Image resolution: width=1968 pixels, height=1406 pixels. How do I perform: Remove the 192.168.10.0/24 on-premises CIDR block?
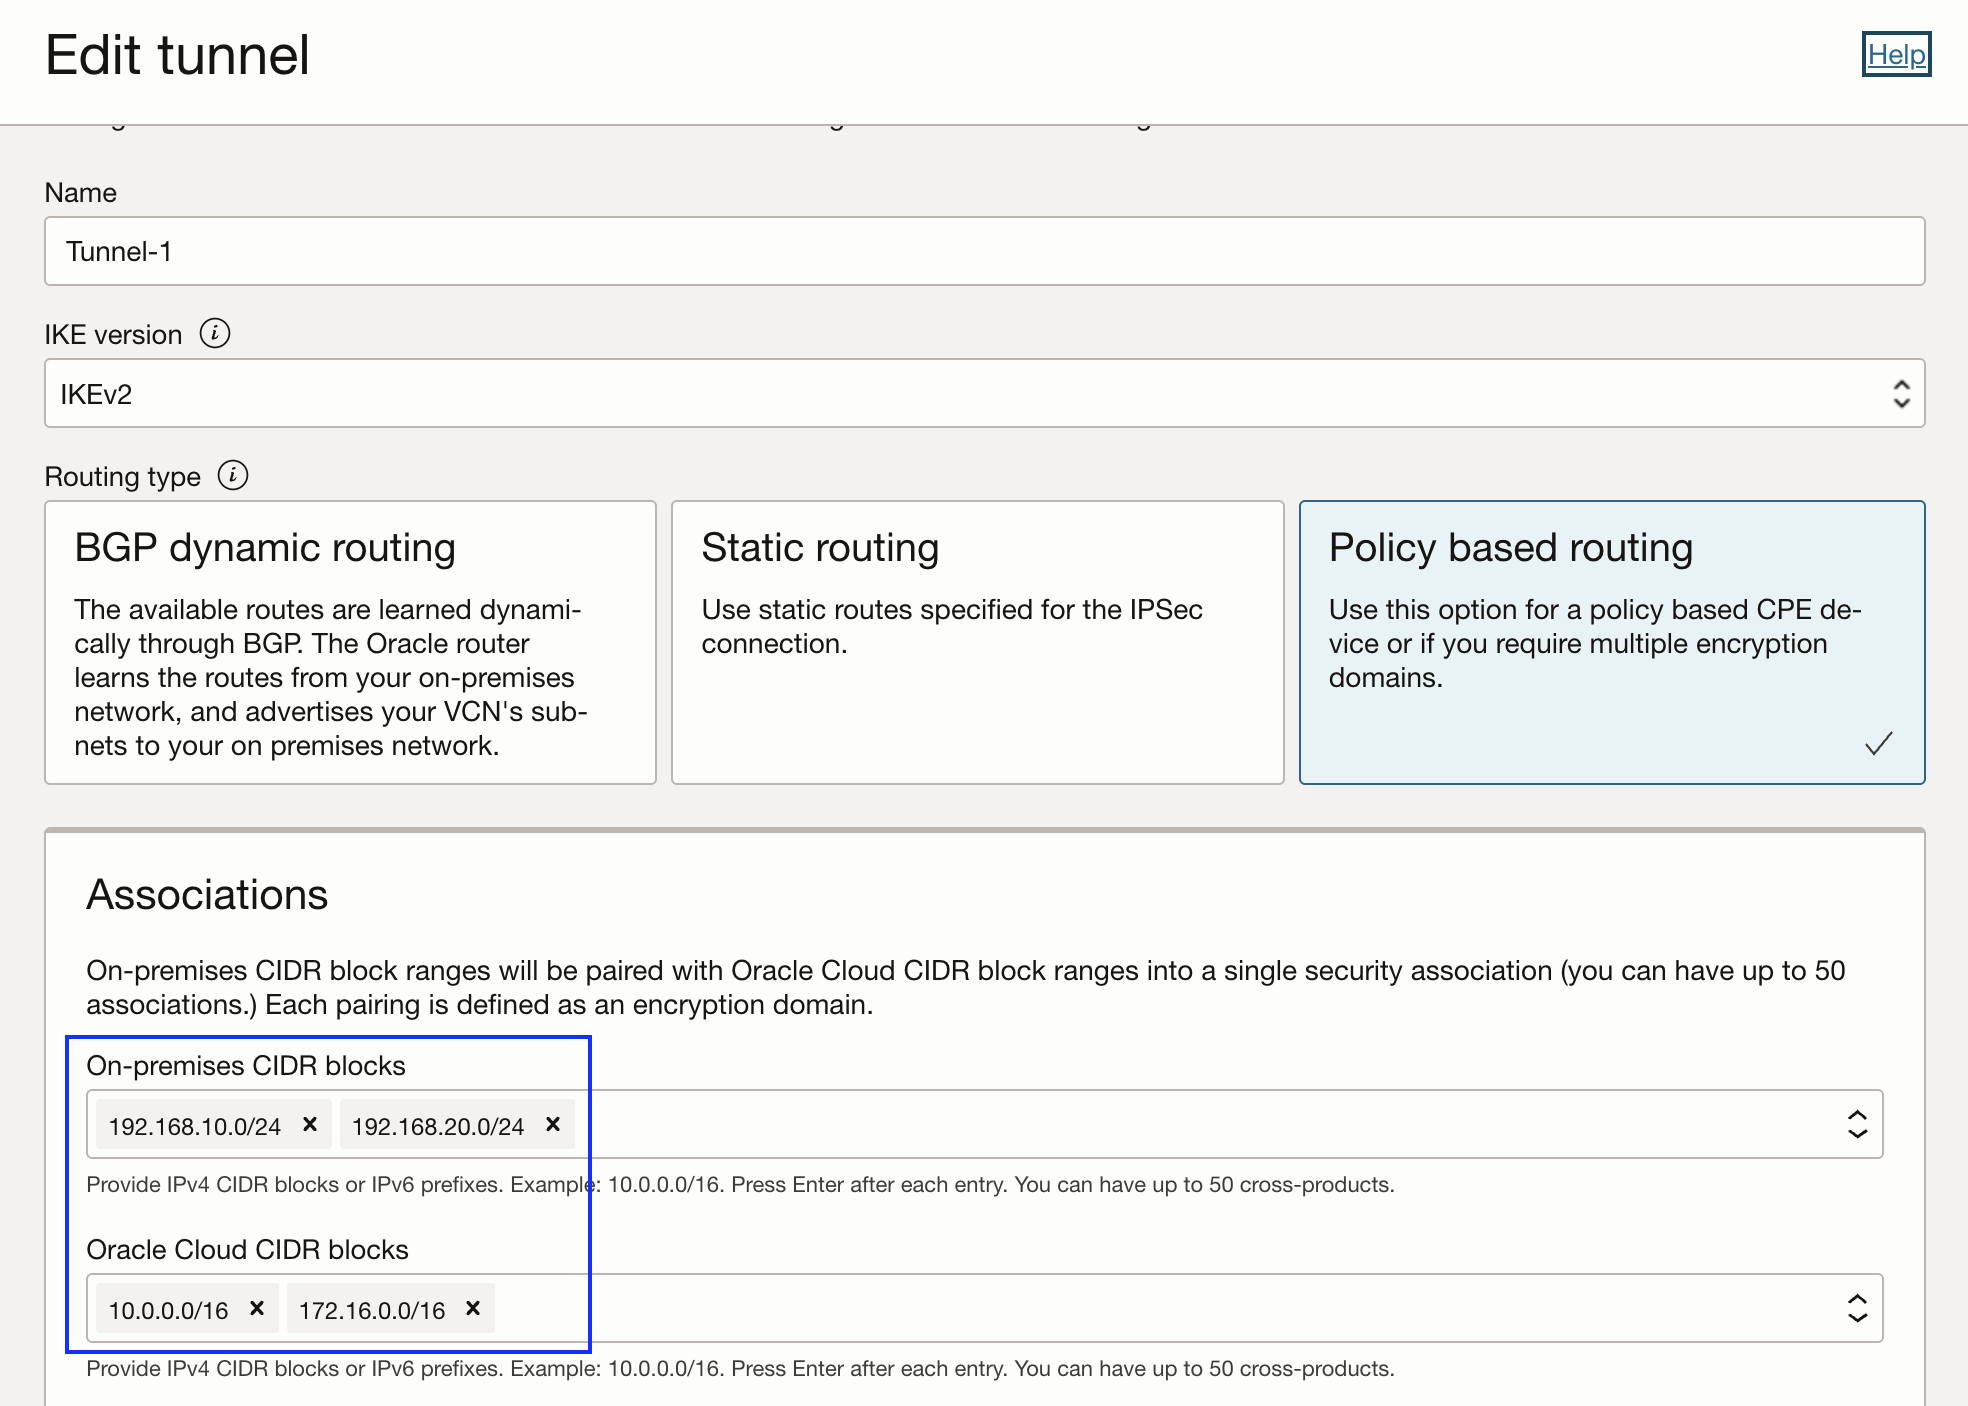click(x=310, y=1124)
